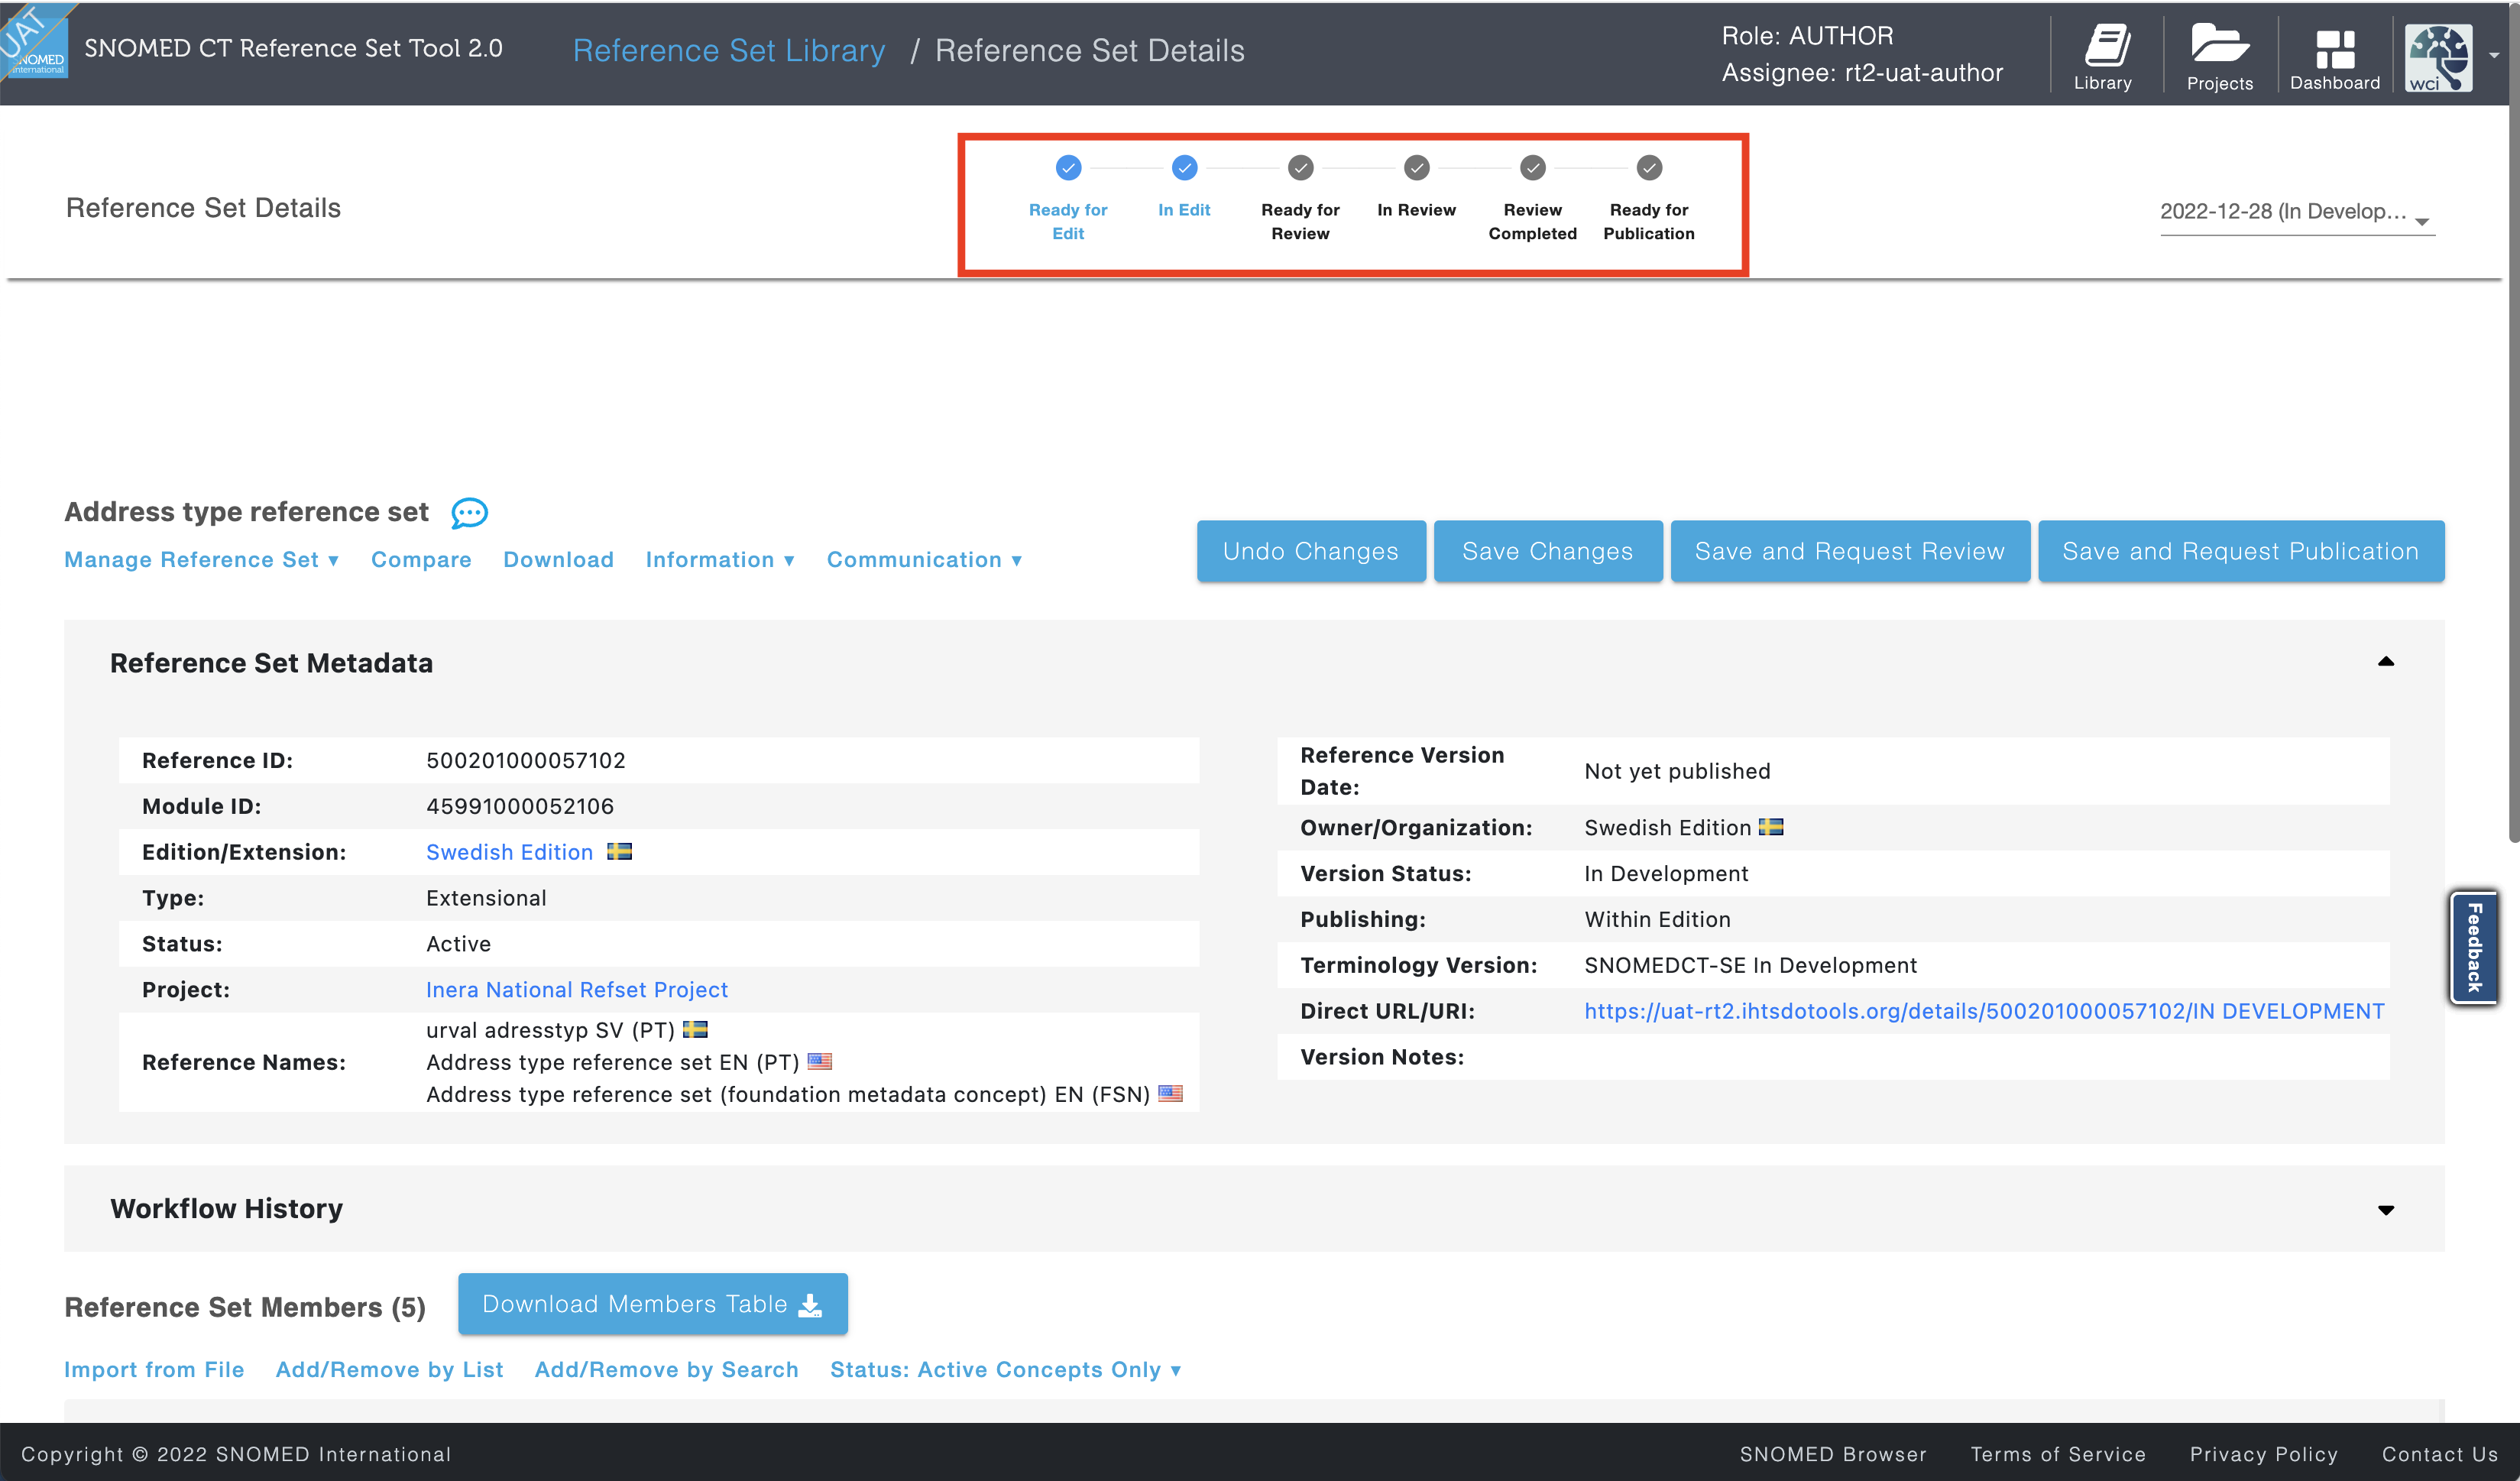
Task: Click Download Members Table button
Action: pyautogui.click(x=652, y=1303)
